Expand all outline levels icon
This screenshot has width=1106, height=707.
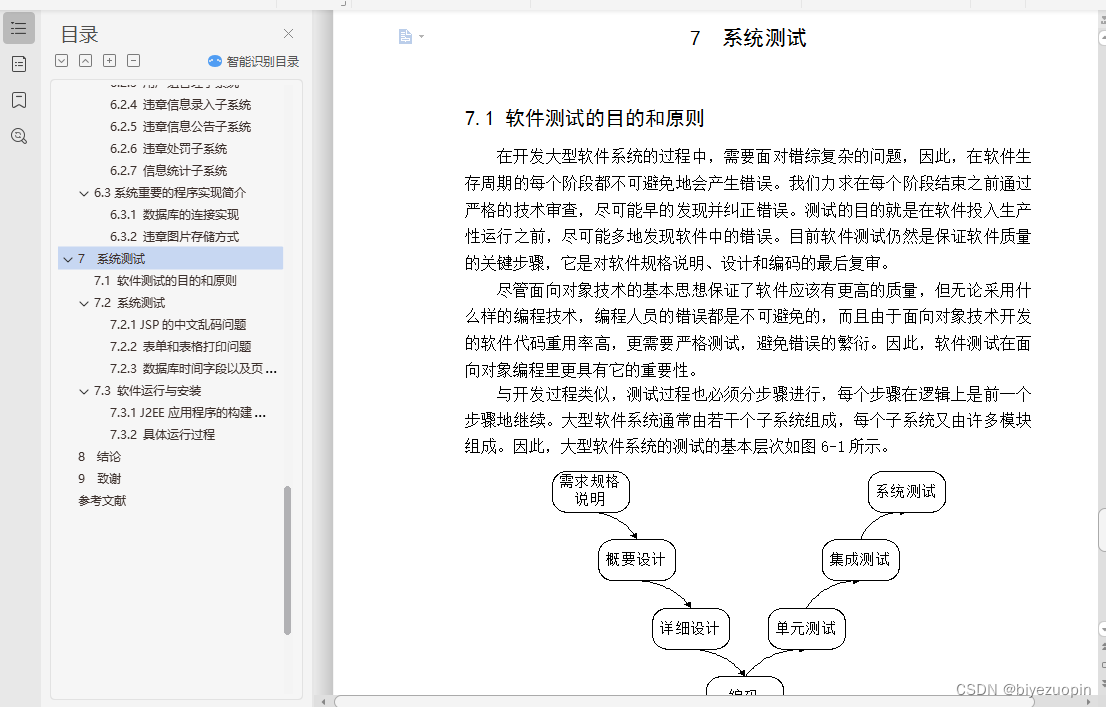tap(62, 61)
